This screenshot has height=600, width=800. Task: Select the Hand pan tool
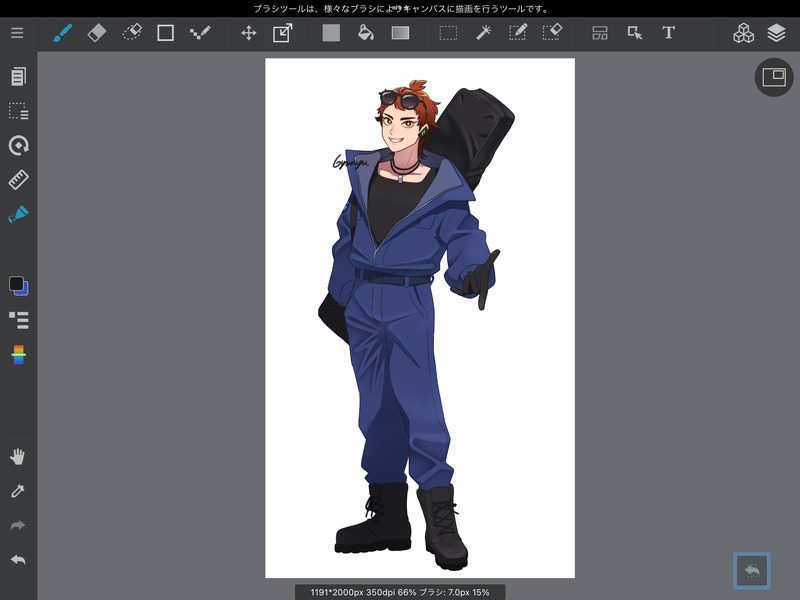click(x=17, y=457)
